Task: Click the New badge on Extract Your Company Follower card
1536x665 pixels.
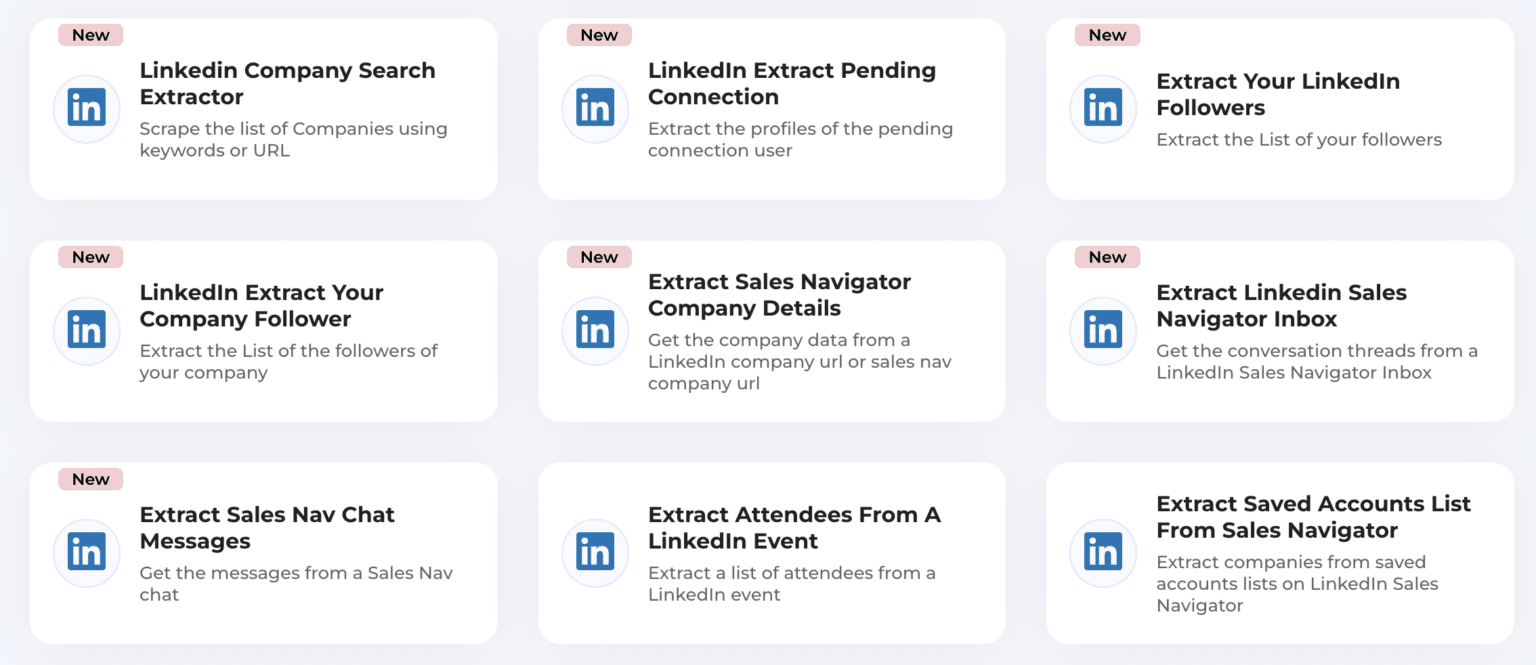Action: [x=88, y=257]
